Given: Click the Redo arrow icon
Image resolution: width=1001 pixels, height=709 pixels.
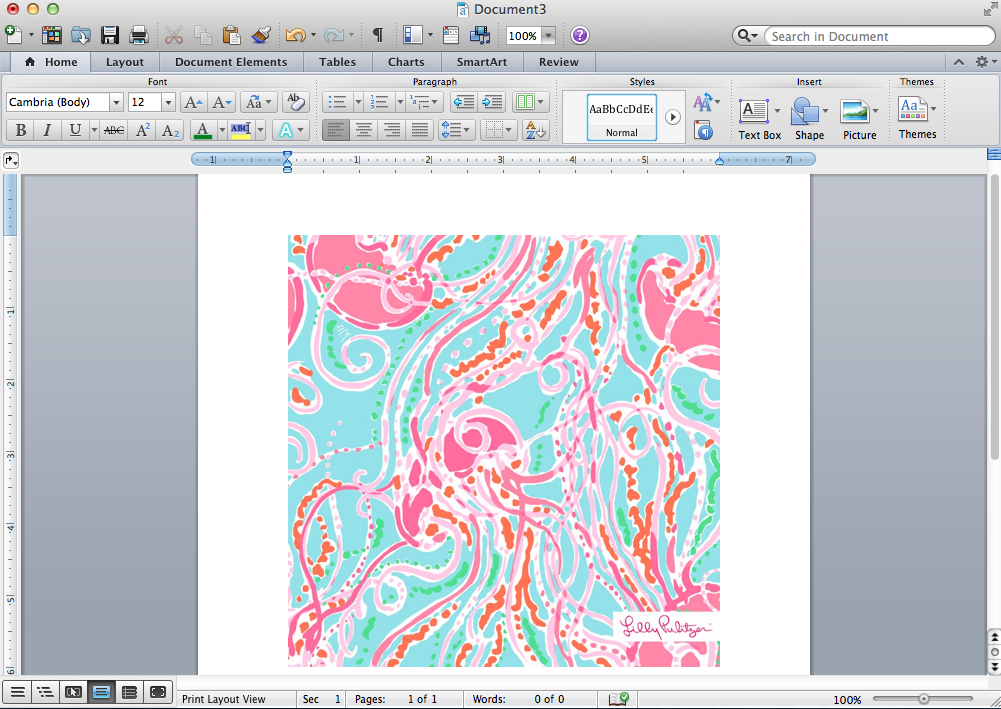Looking at the screenshot, I should 333,35.
